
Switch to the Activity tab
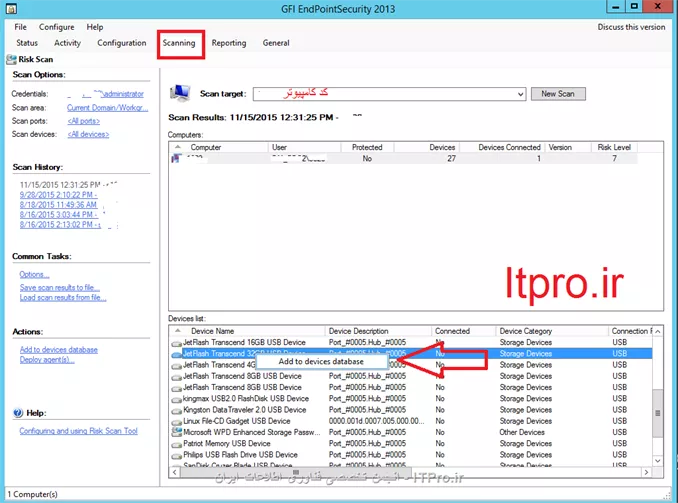click(67, 43)
